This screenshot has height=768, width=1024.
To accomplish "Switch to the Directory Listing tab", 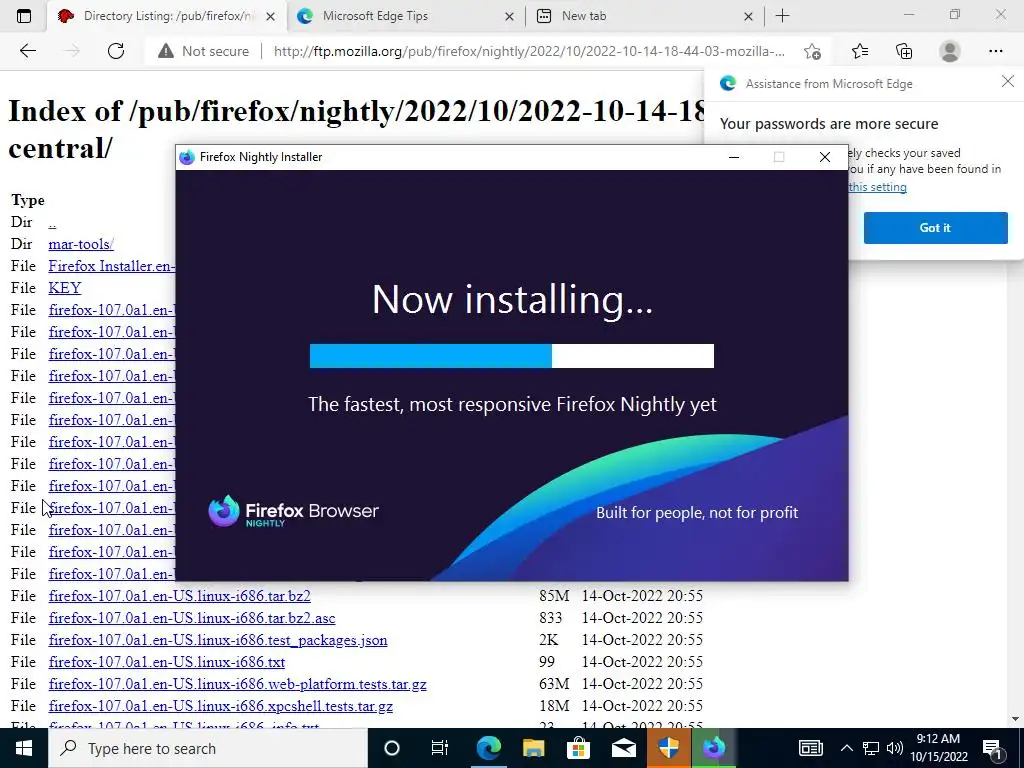I will (x=167, y=16).
